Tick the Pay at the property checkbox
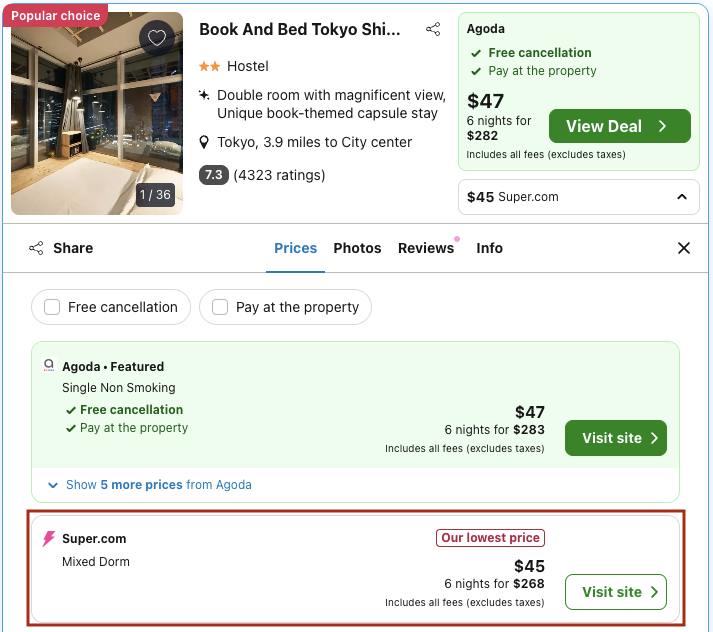Screen dimensions: 713x632 (220, 307)
